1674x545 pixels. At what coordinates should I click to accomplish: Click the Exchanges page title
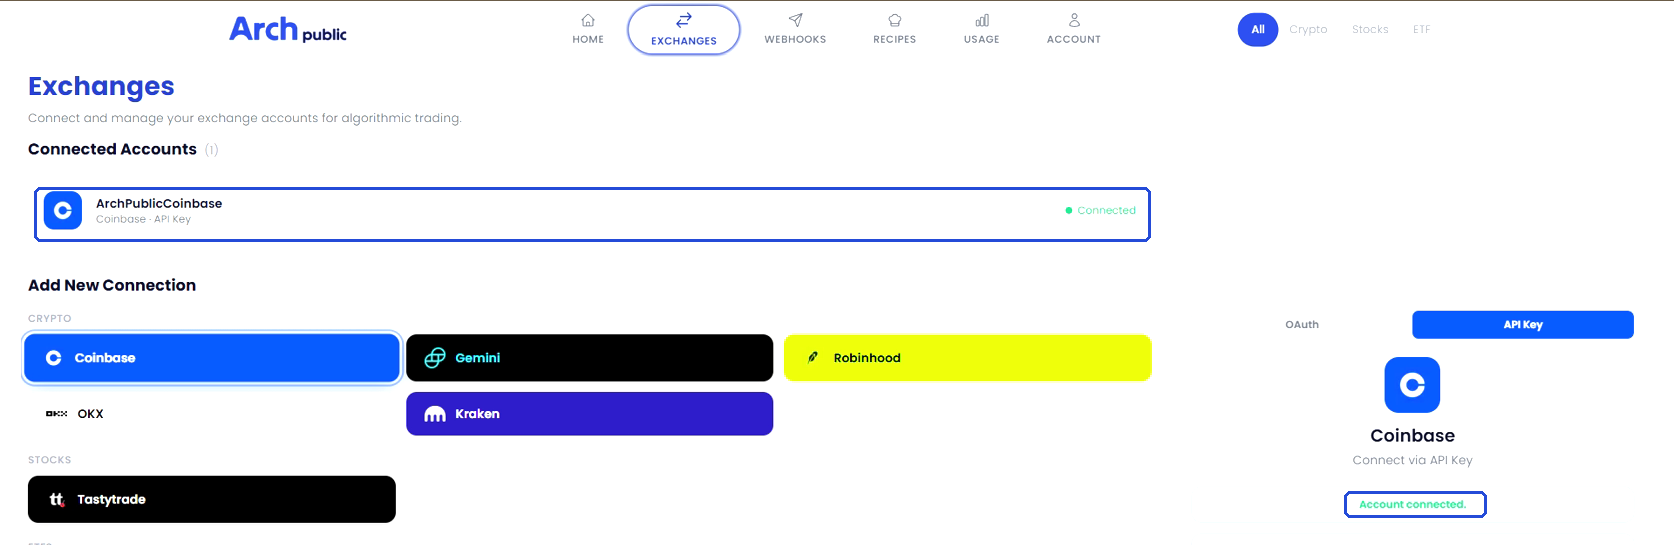pos(101,87)
